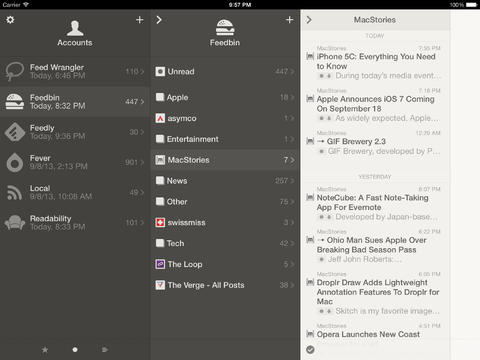Switch to unread items filter dot

[75, 349]
